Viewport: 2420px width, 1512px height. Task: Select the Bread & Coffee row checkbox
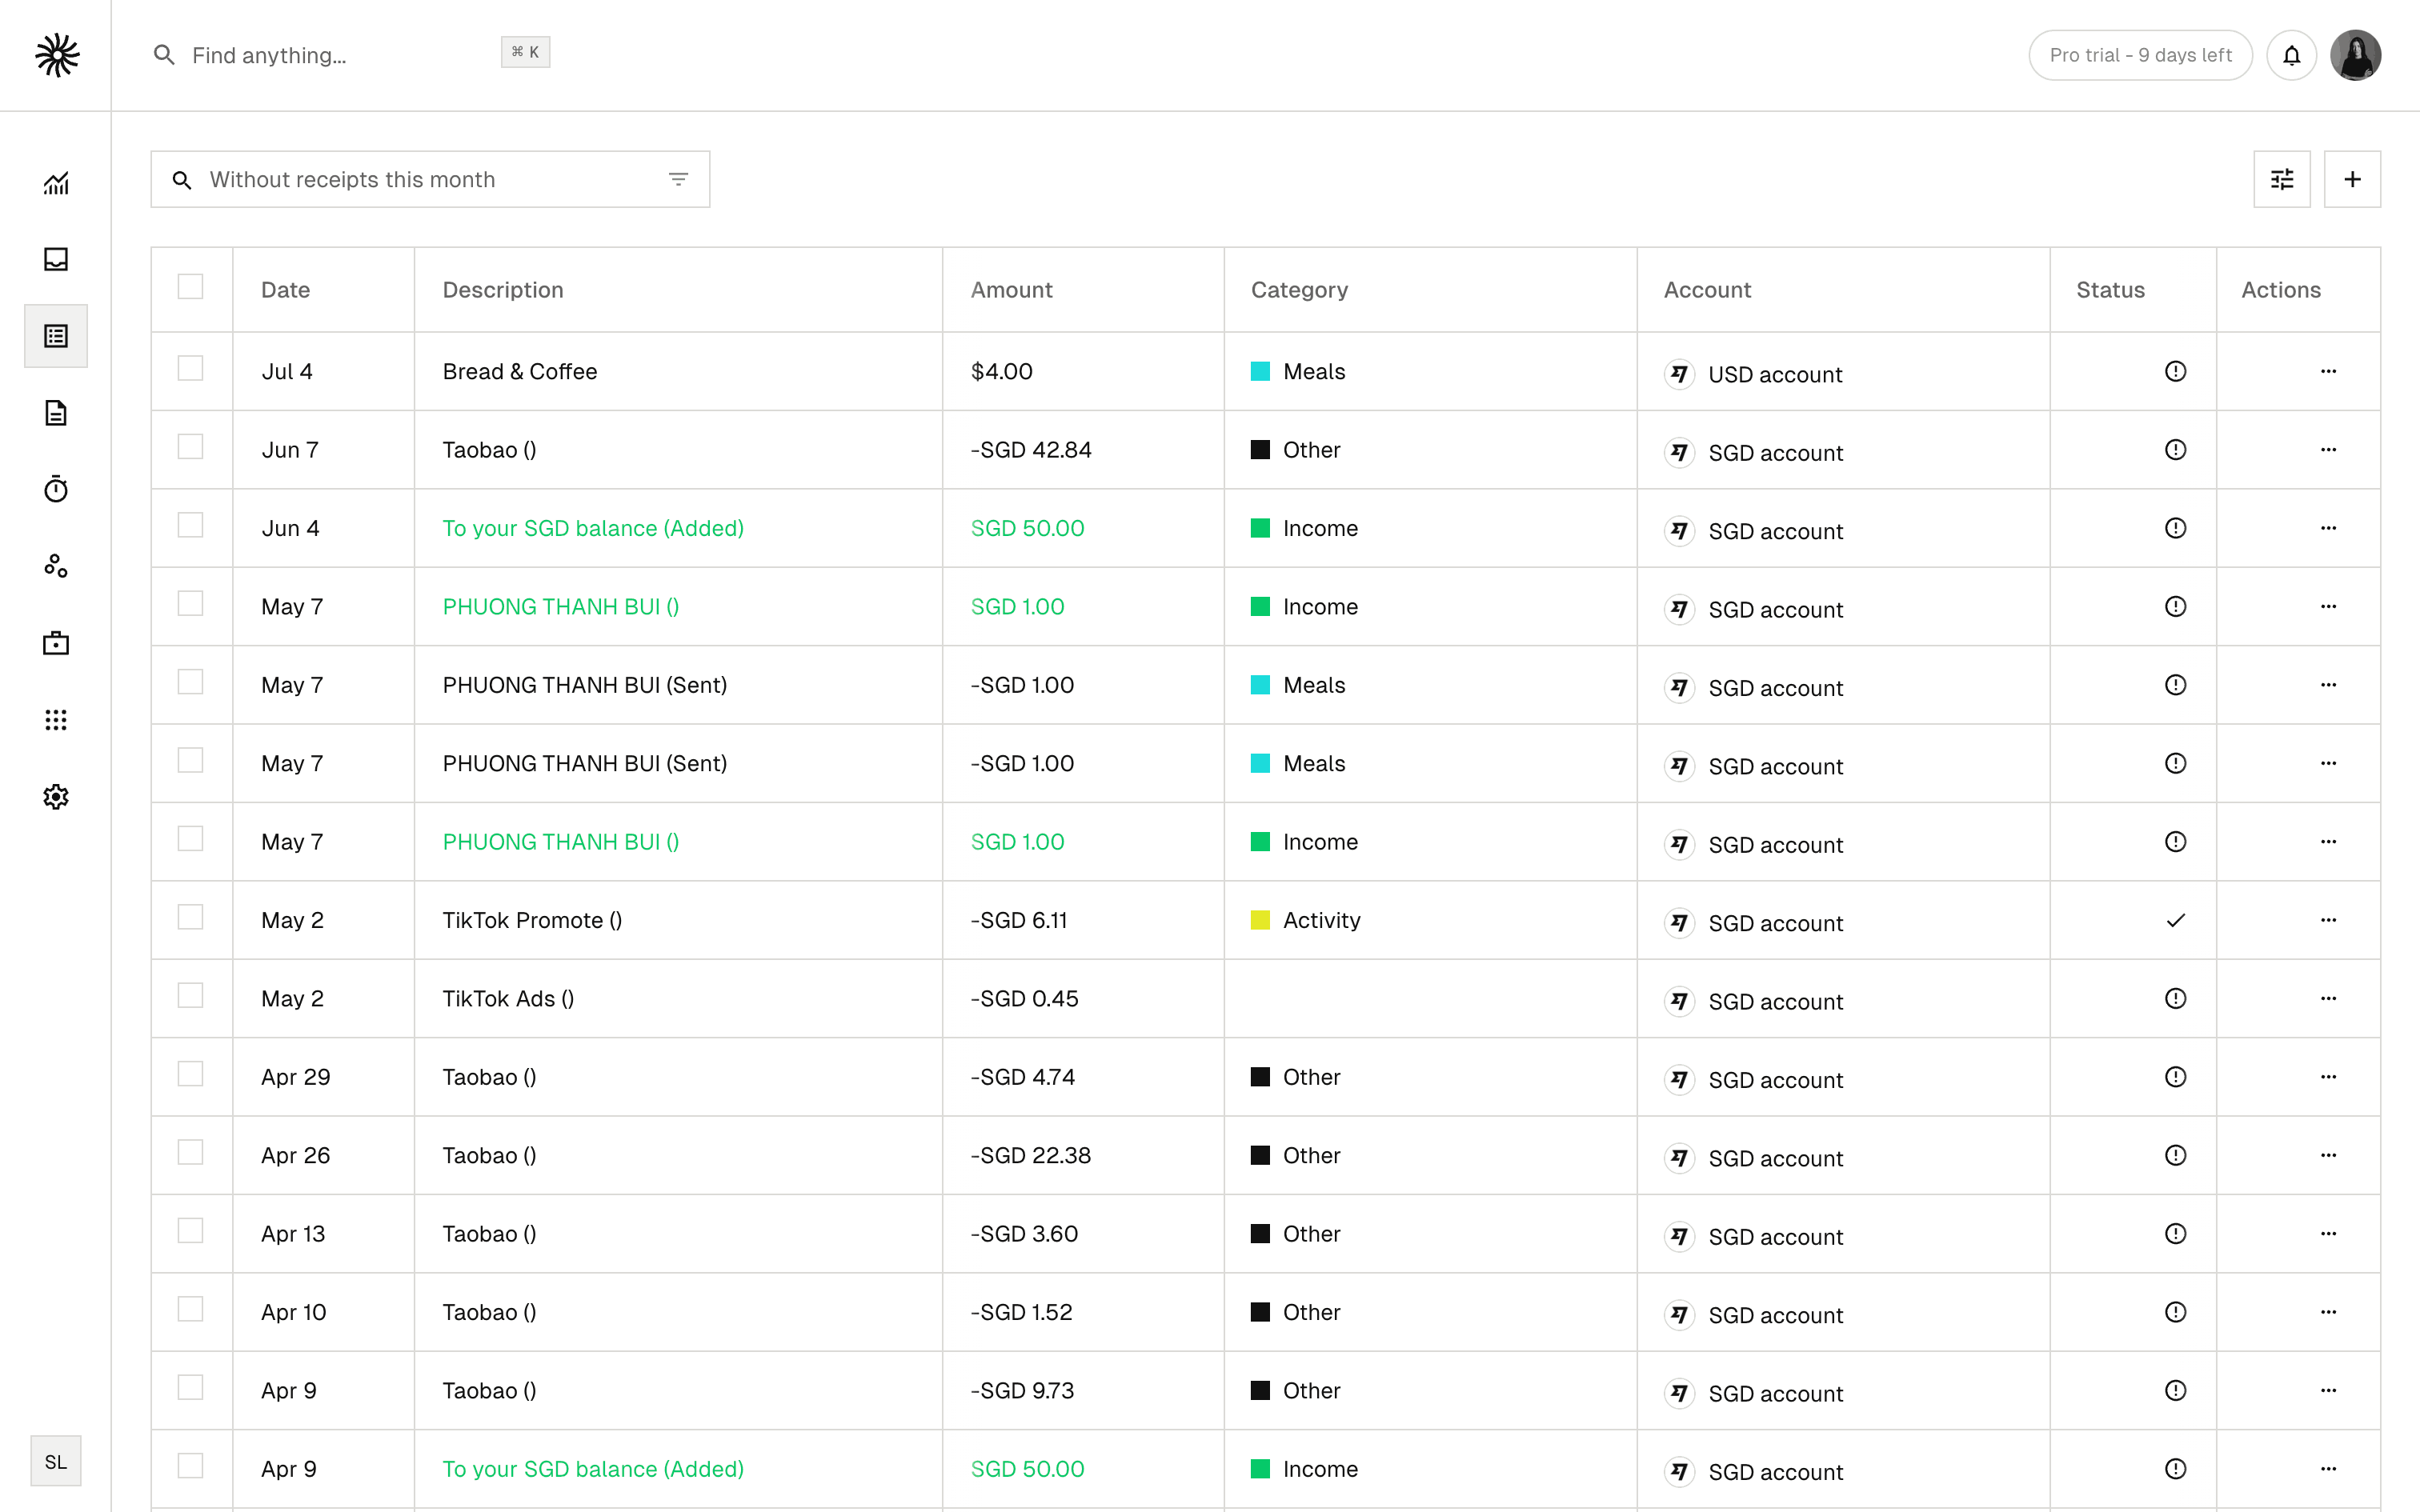coord(190,368)
